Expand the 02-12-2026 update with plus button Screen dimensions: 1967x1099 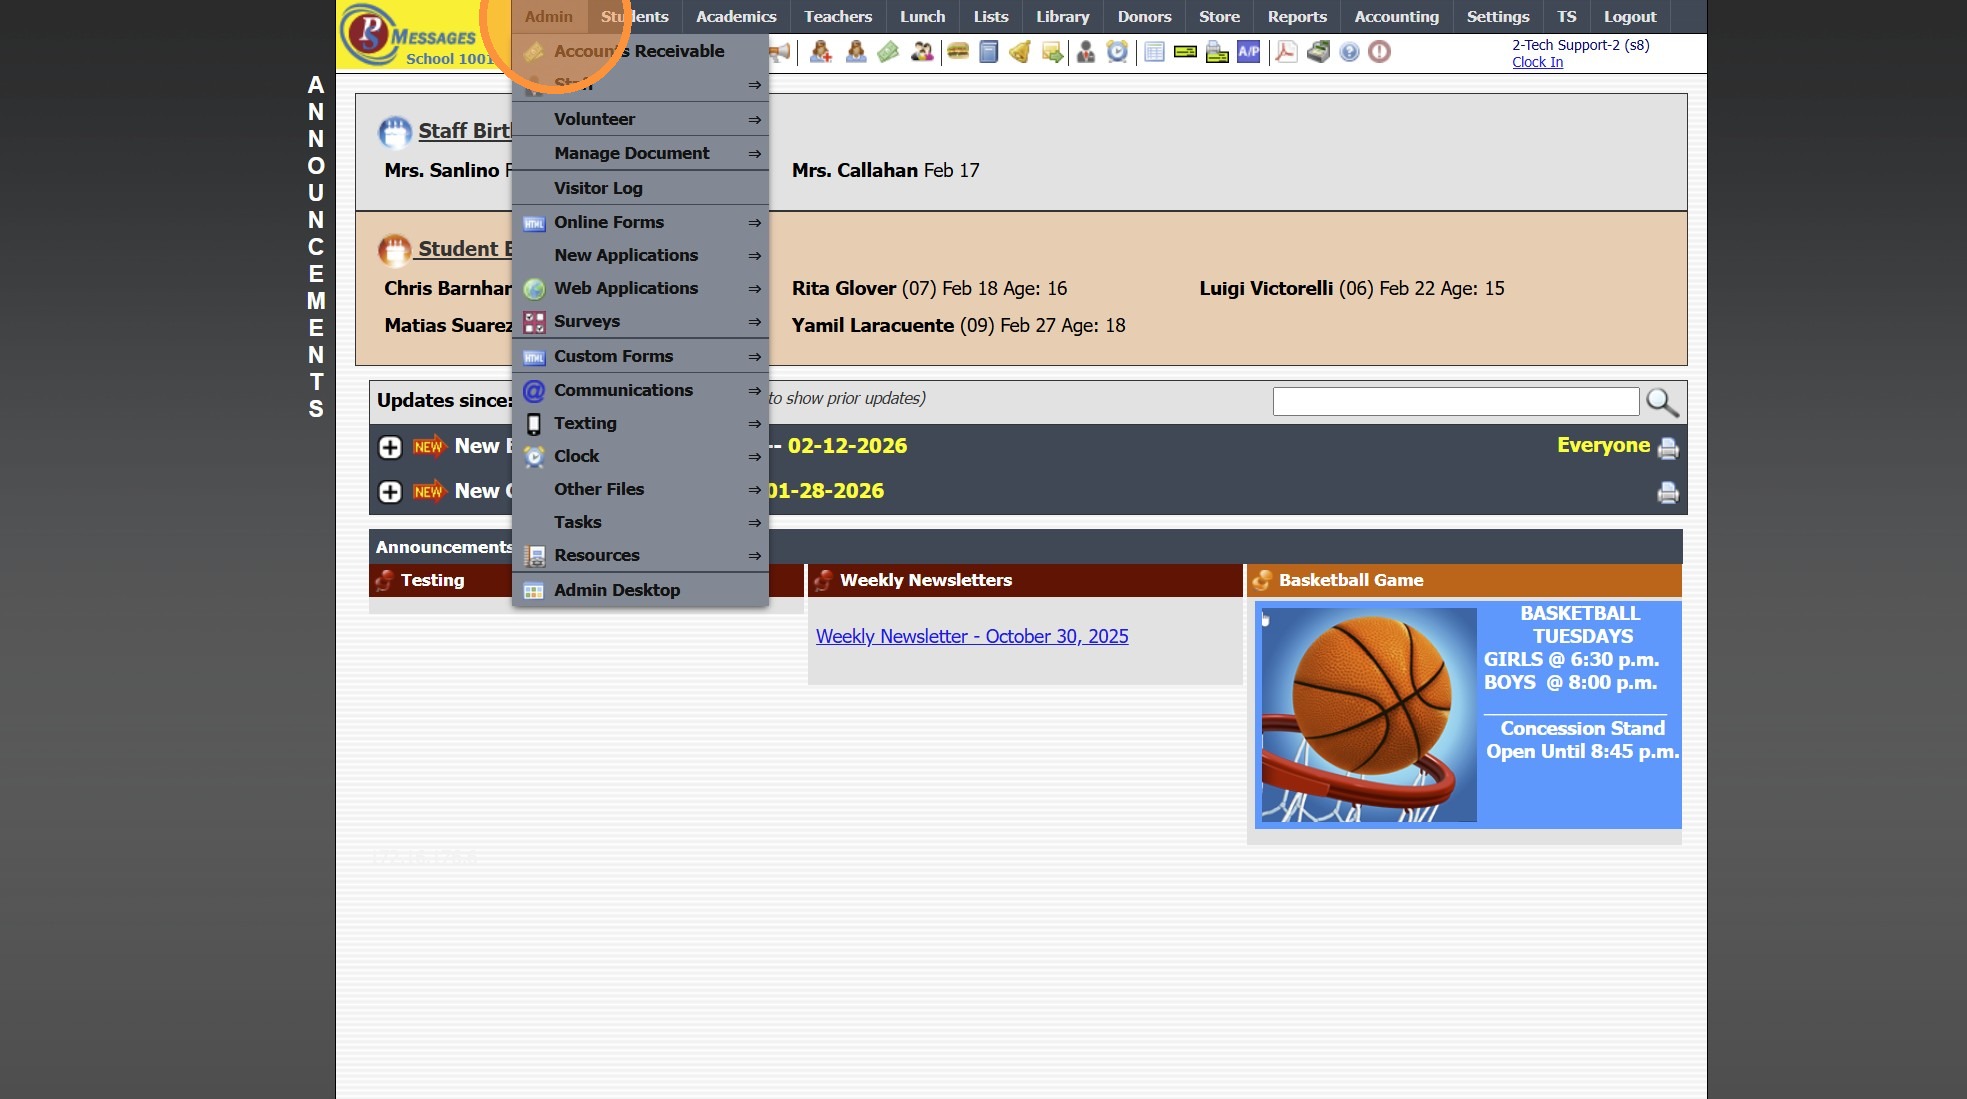point(390,447)
